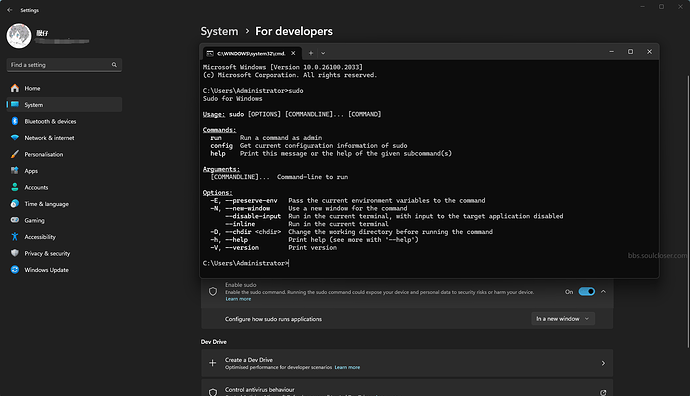Open Control antivirus behaviour external link icon
Image resolution: width=690 pixels, height=396 pixels.
coord(603,392)
